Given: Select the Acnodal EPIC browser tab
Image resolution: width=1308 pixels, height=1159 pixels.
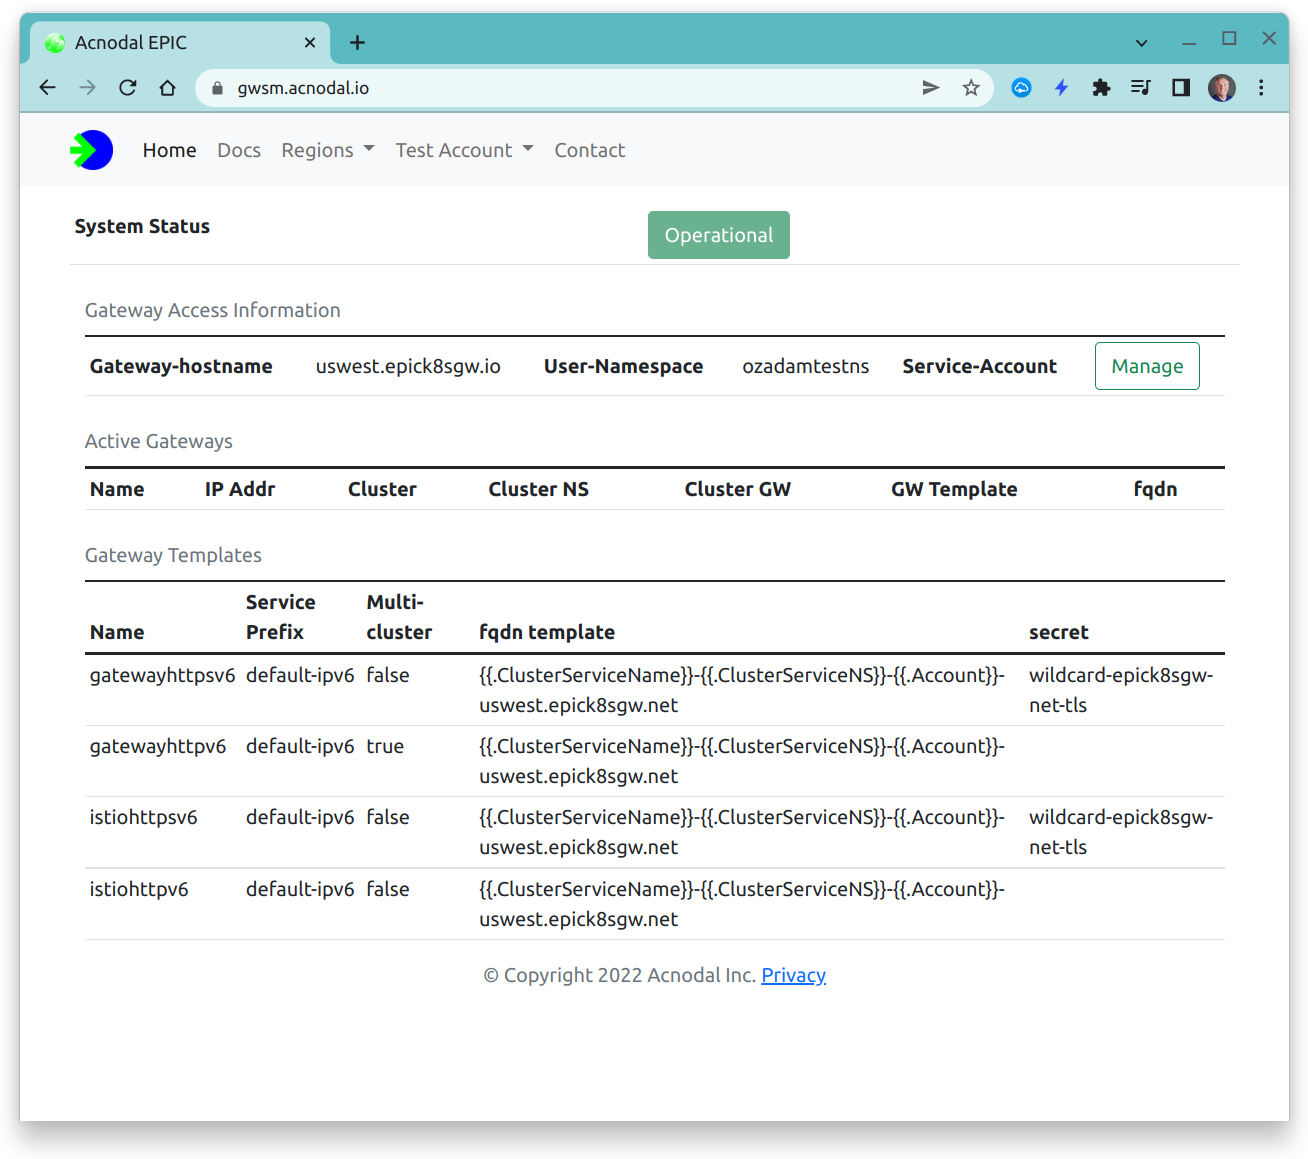Looking at the screenshot, I should 180,43.
